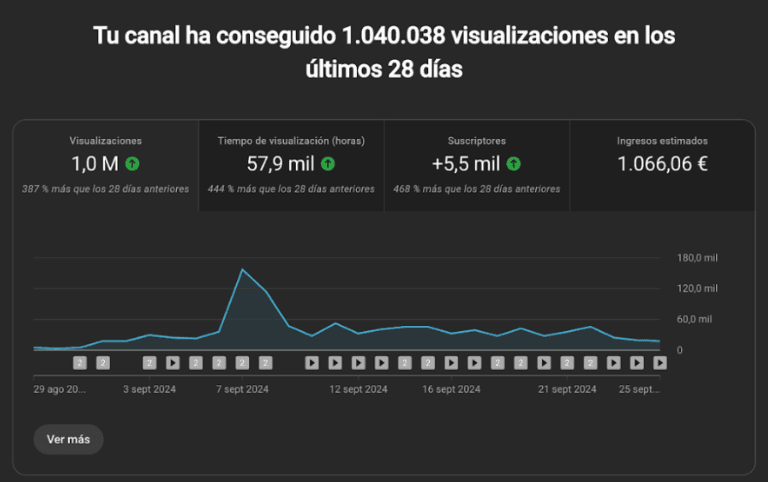
Task: Open the '2' video marker above 3 sept 2024
Action: coord(149,363)
